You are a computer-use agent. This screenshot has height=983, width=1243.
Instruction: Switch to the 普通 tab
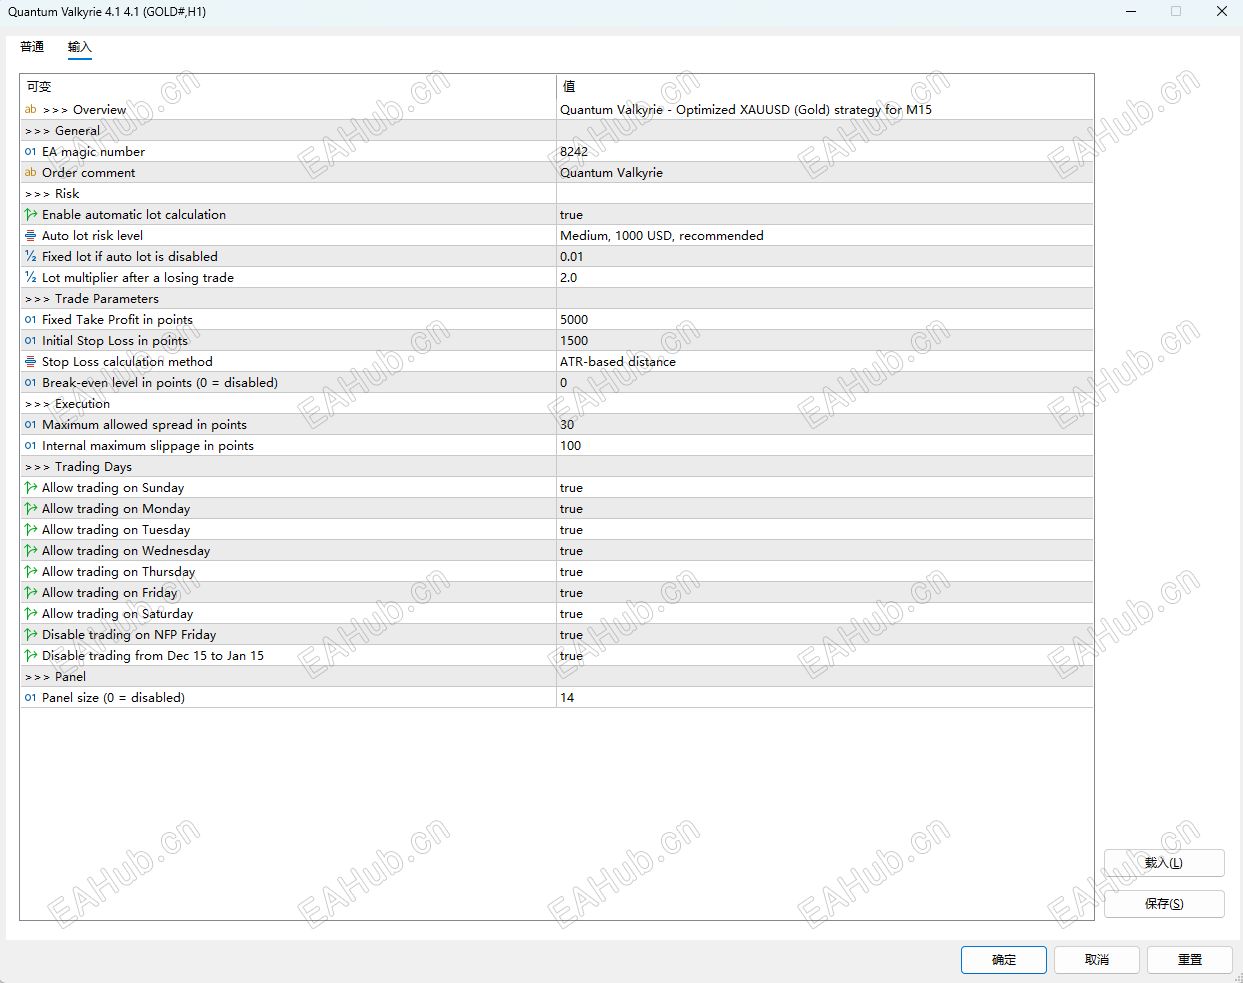point(32,47)
